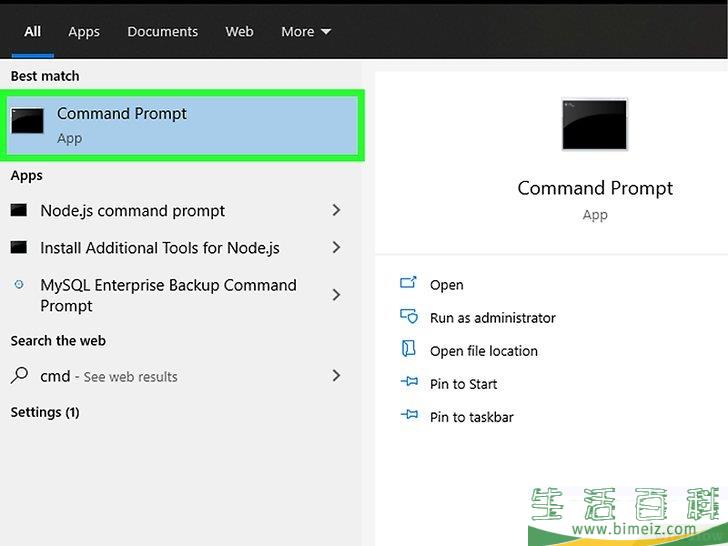Viewport: 728px width, 546px height.
Task: Click the large Command Prompt preview icon
Action: (x=594, y=124)
